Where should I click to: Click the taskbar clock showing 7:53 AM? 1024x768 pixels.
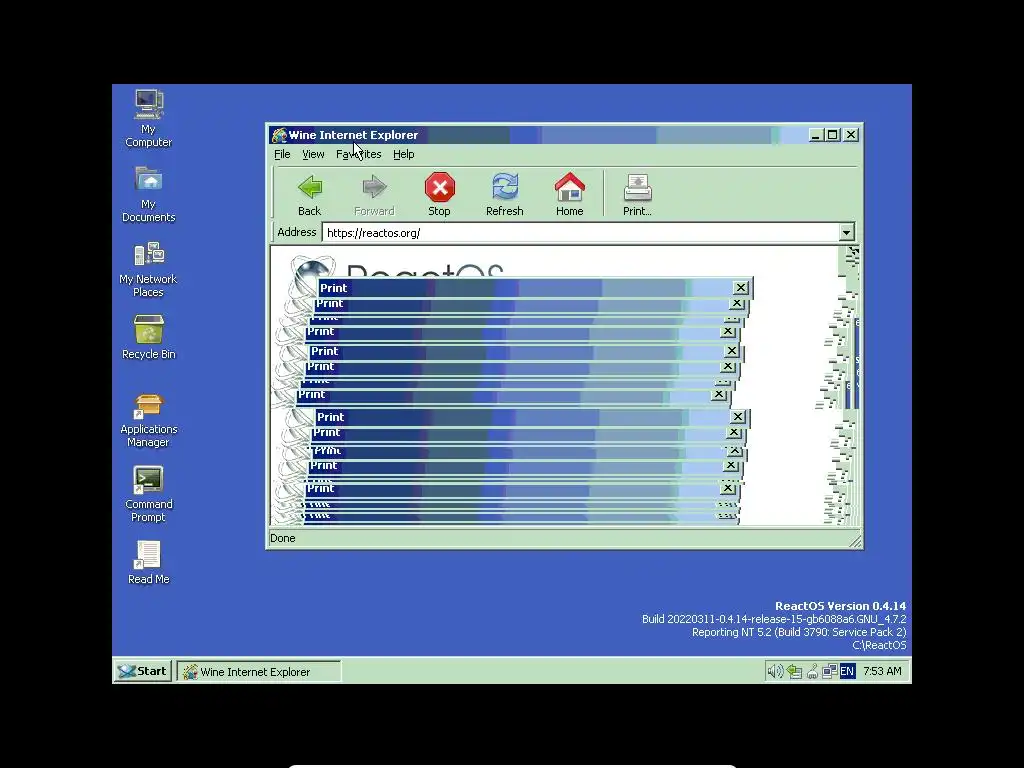tap(882, 671)
